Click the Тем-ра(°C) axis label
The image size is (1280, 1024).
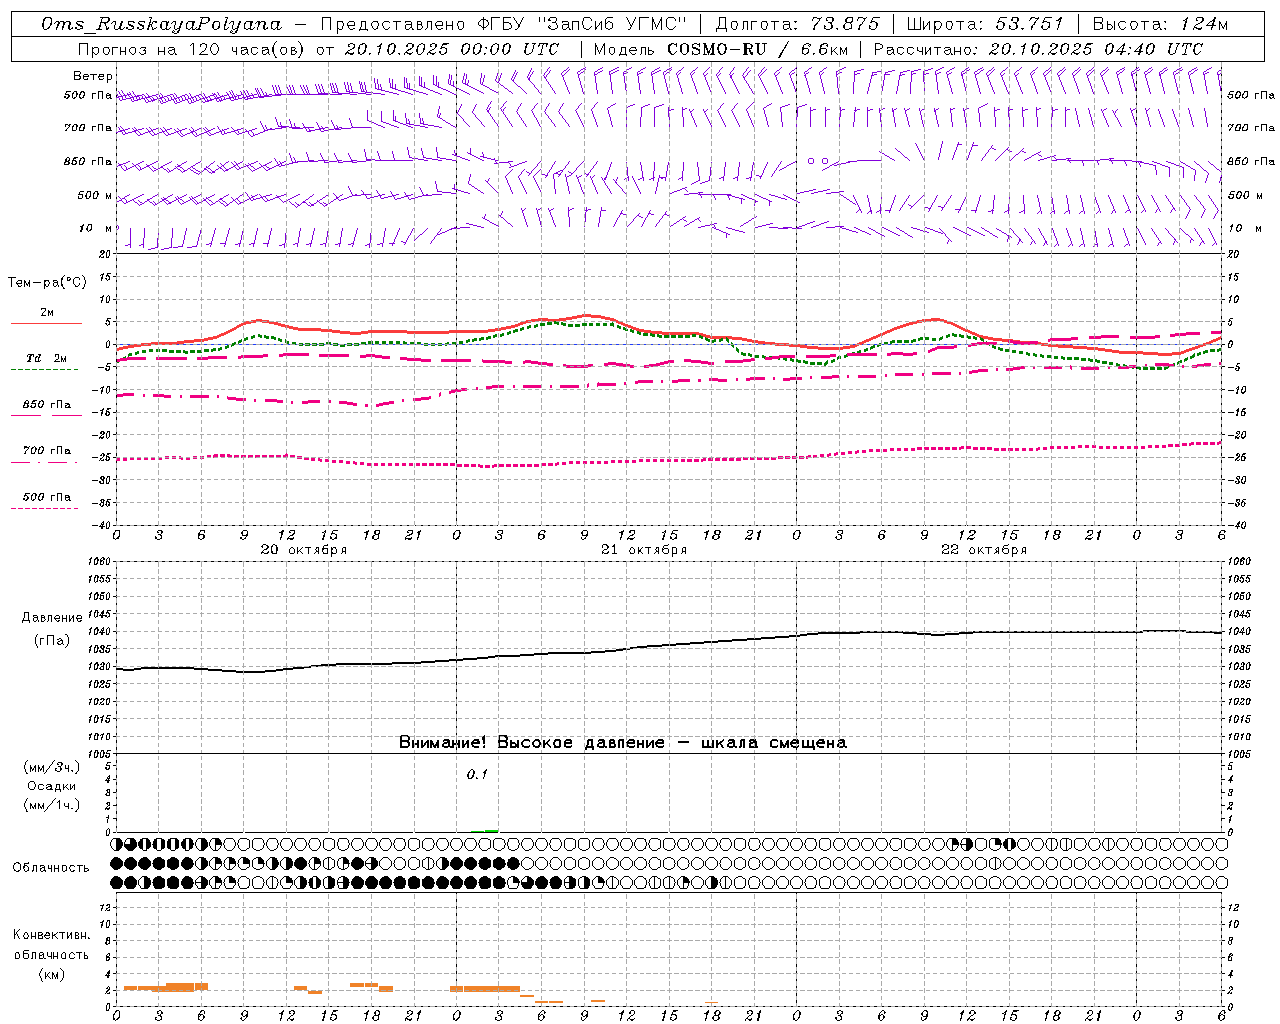click(47, 283)
